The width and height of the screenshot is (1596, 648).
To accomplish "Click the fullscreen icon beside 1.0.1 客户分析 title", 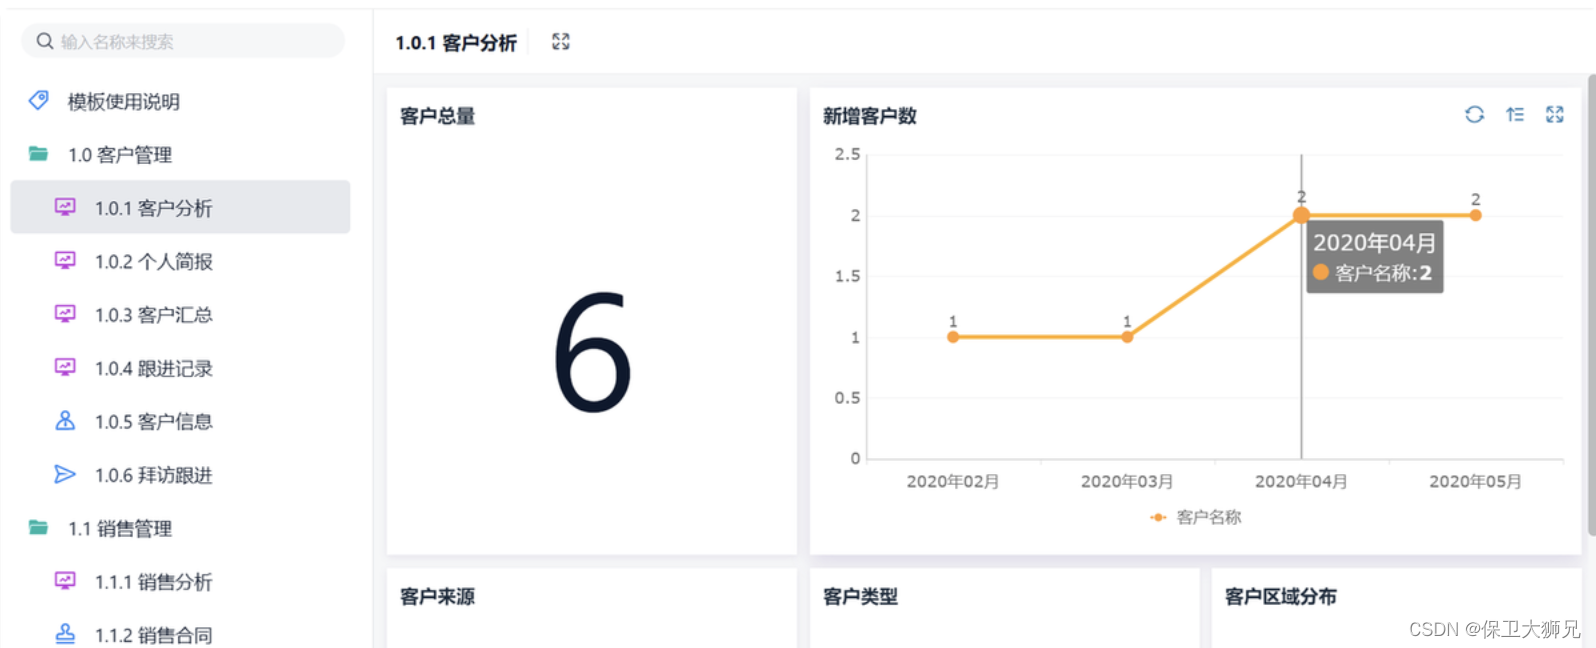I will (561, 42).
